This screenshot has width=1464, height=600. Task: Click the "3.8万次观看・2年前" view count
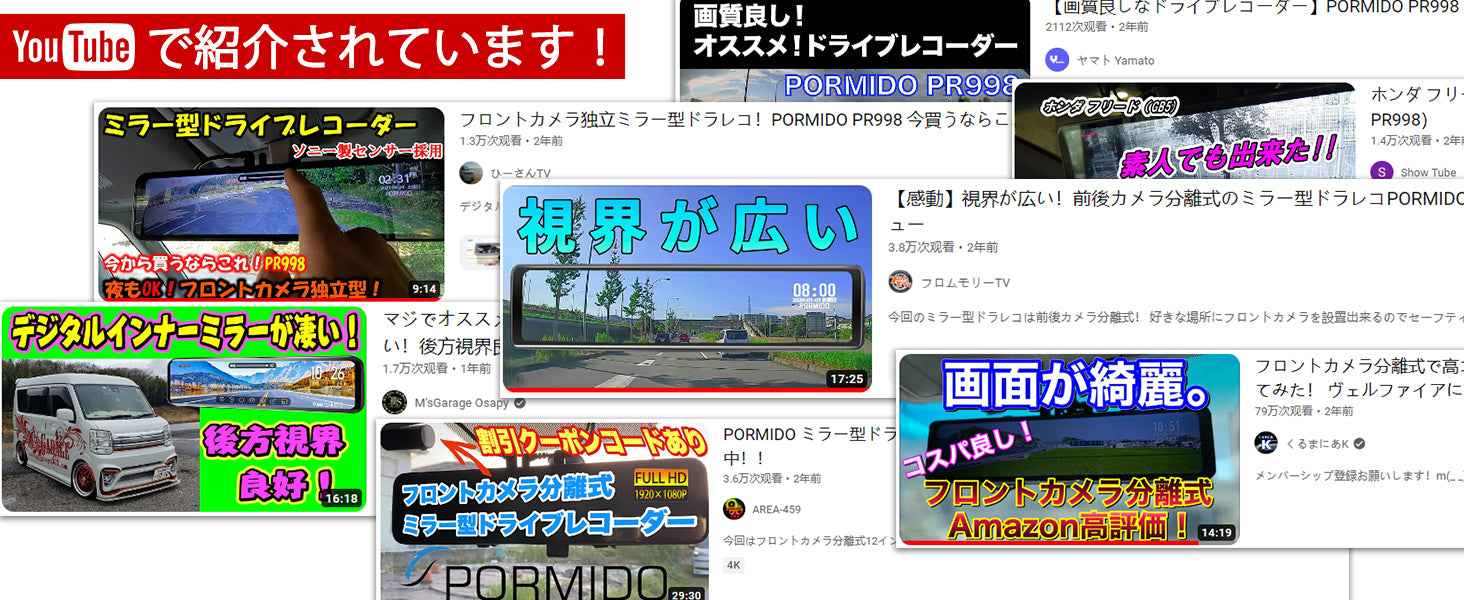pyautogui.click(x=943, y=247)
